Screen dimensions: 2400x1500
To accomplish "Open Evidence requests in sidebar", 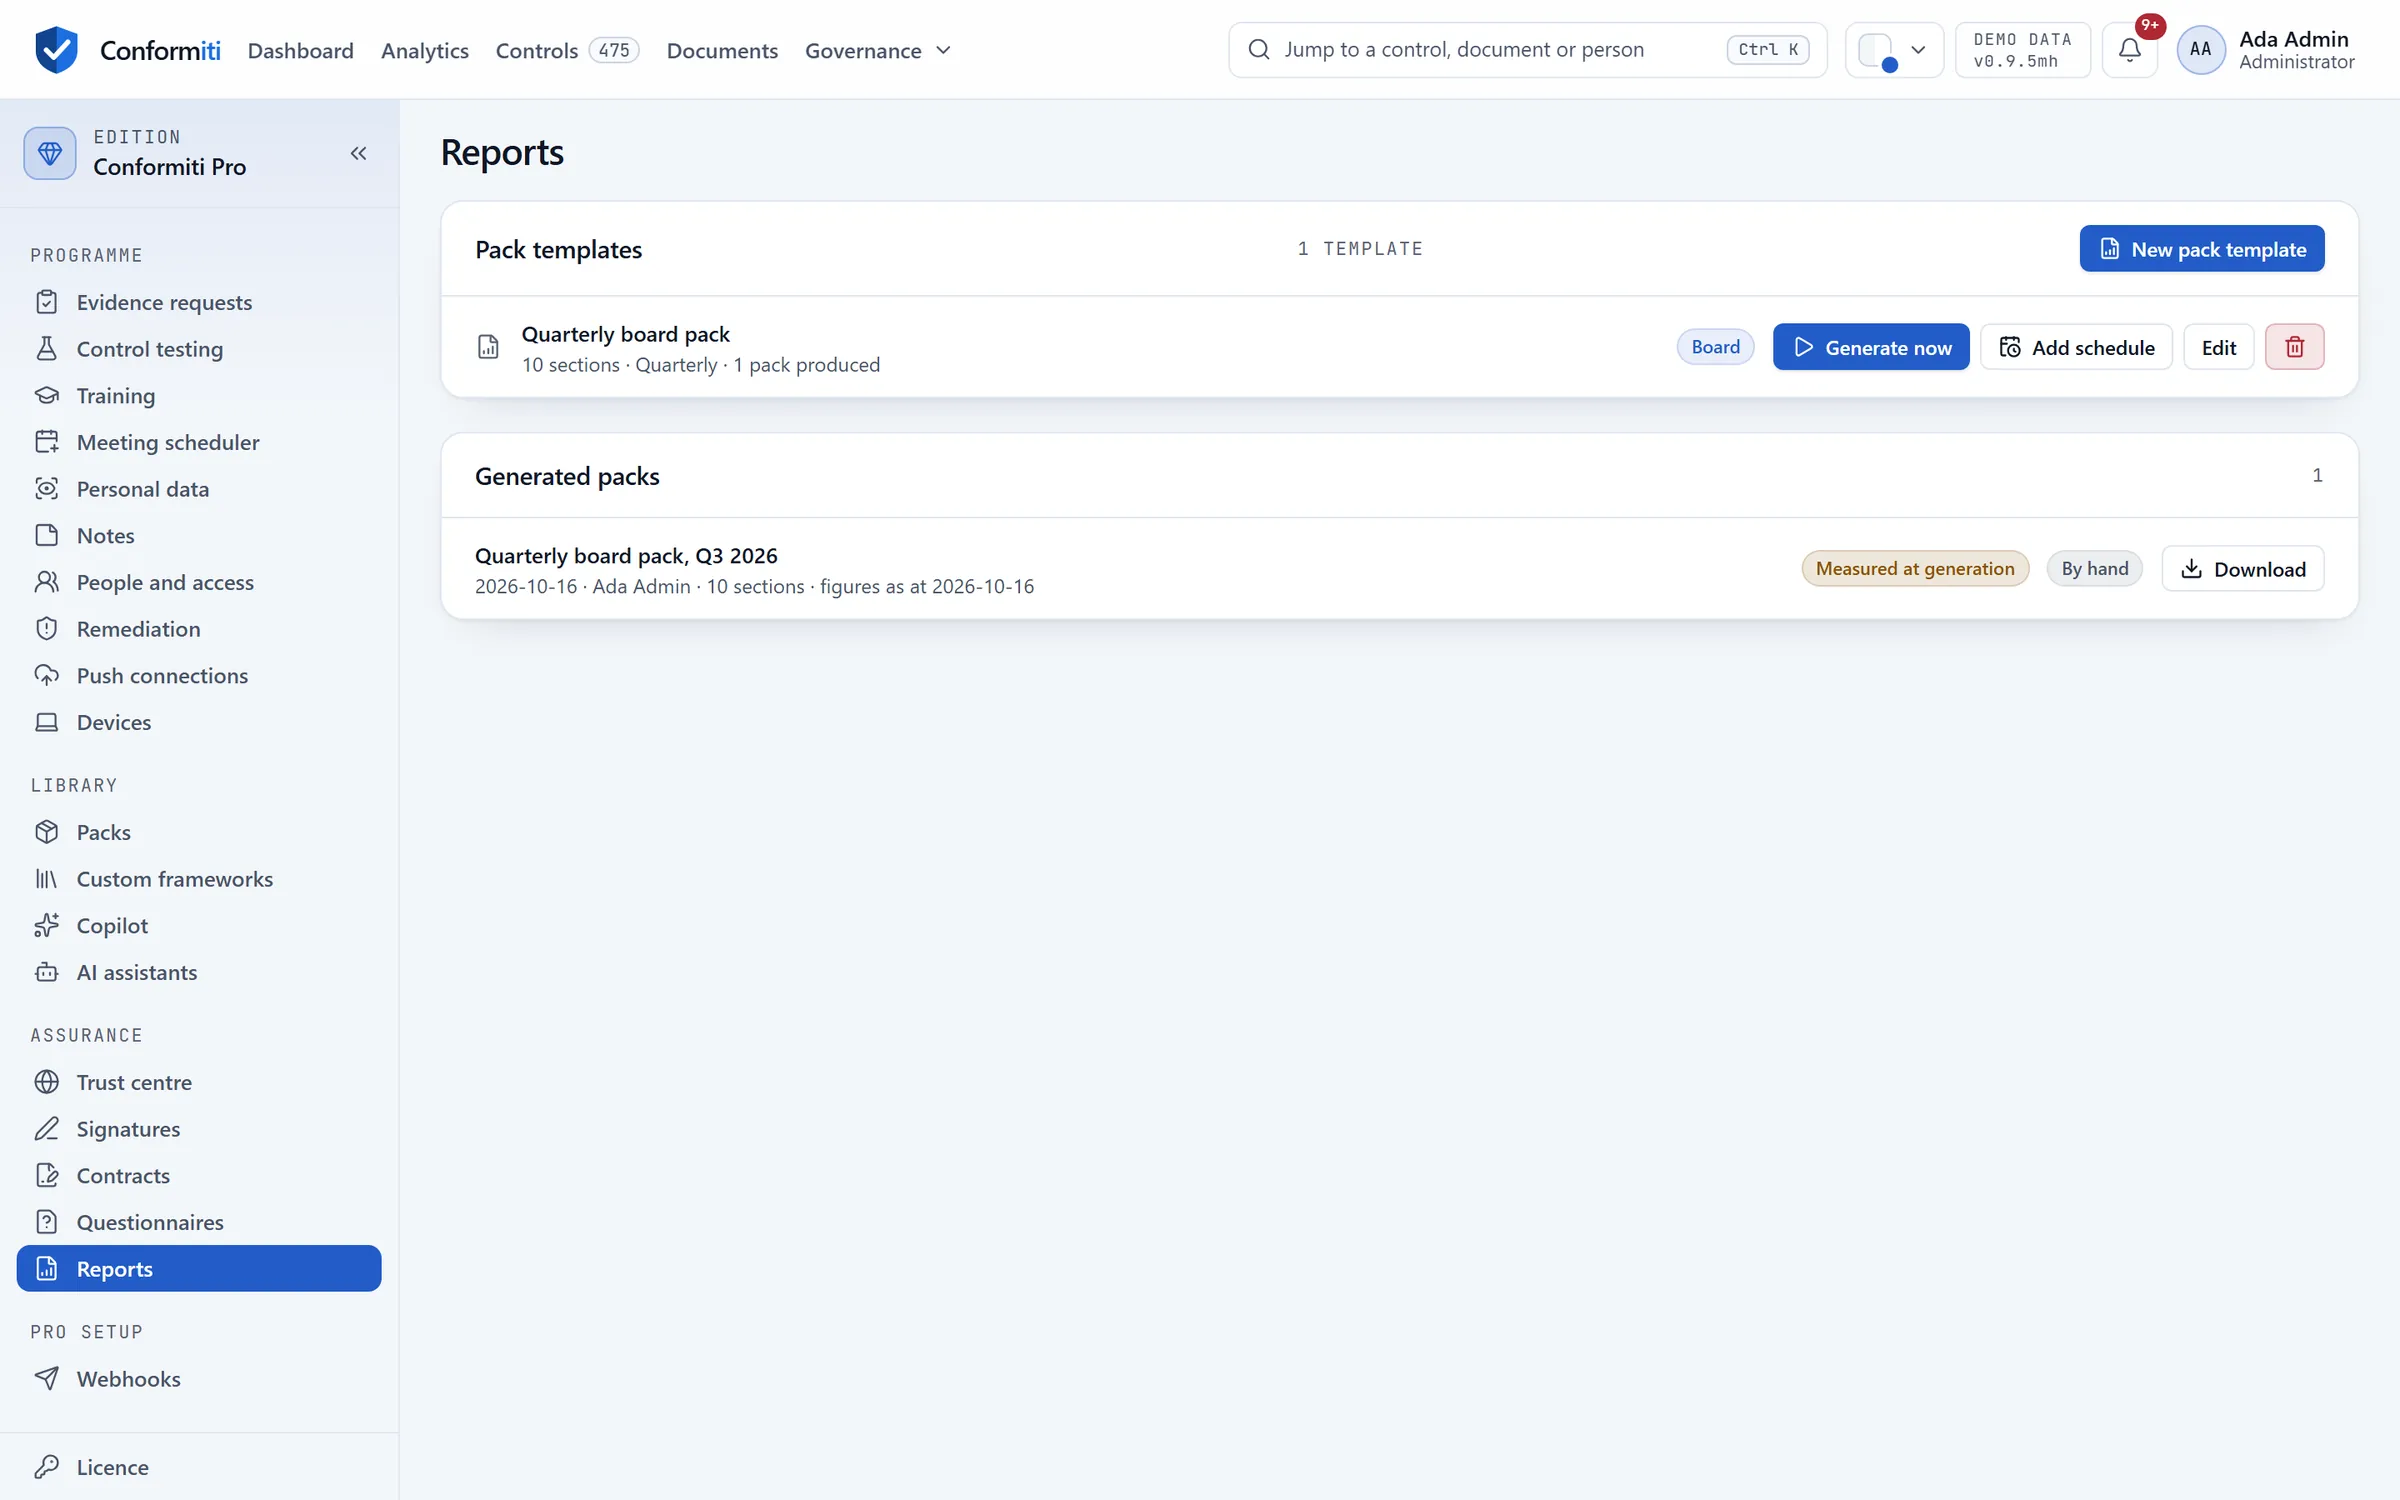I will [x=199, y=302].
